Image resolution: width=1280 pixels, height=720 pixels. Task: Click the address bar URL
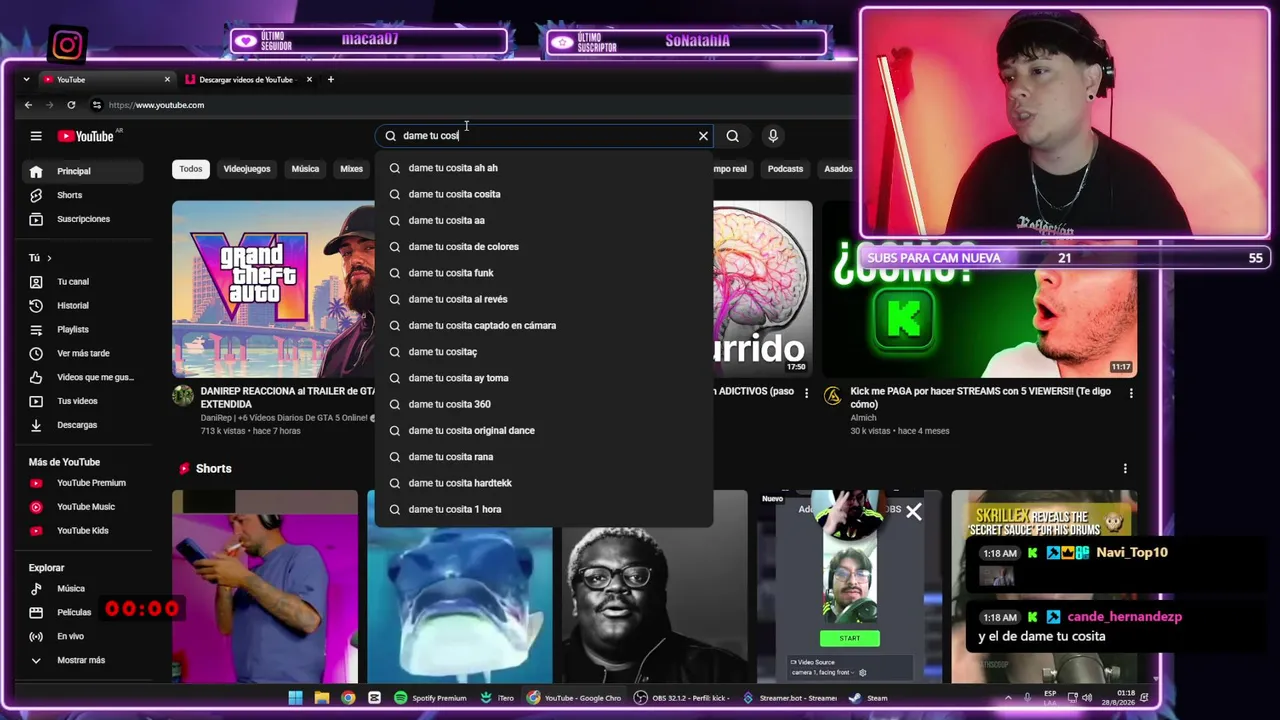pos(156,105)
